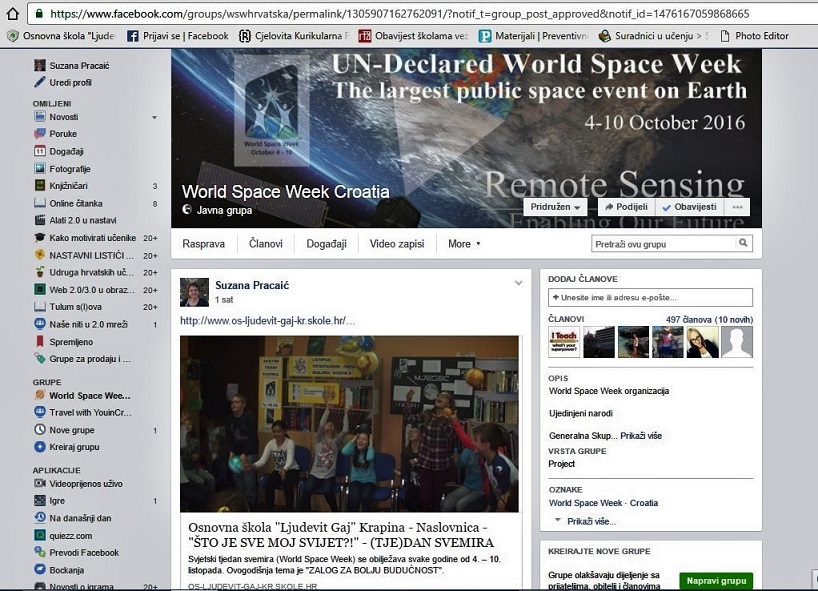Switch to the Događaji tab
The height and width of the screenshot is (591, 818).
click(x=326, y=244)
